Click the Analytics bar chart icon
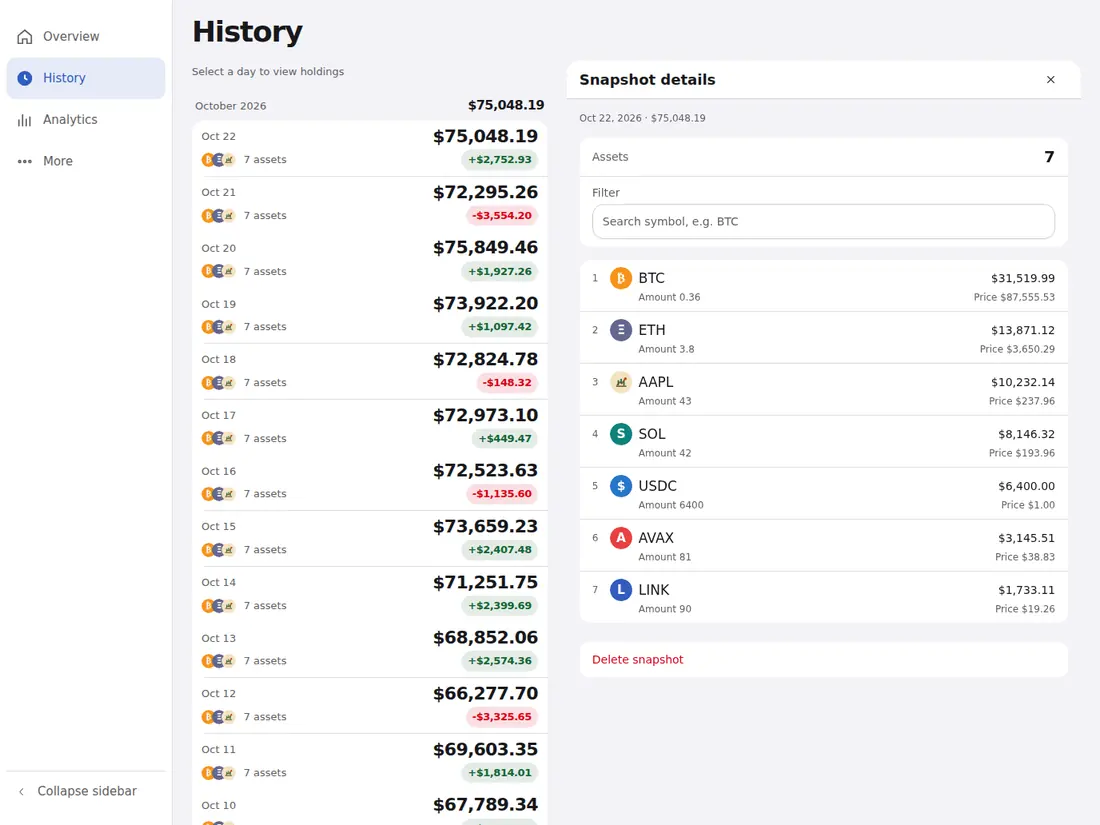 25,120
